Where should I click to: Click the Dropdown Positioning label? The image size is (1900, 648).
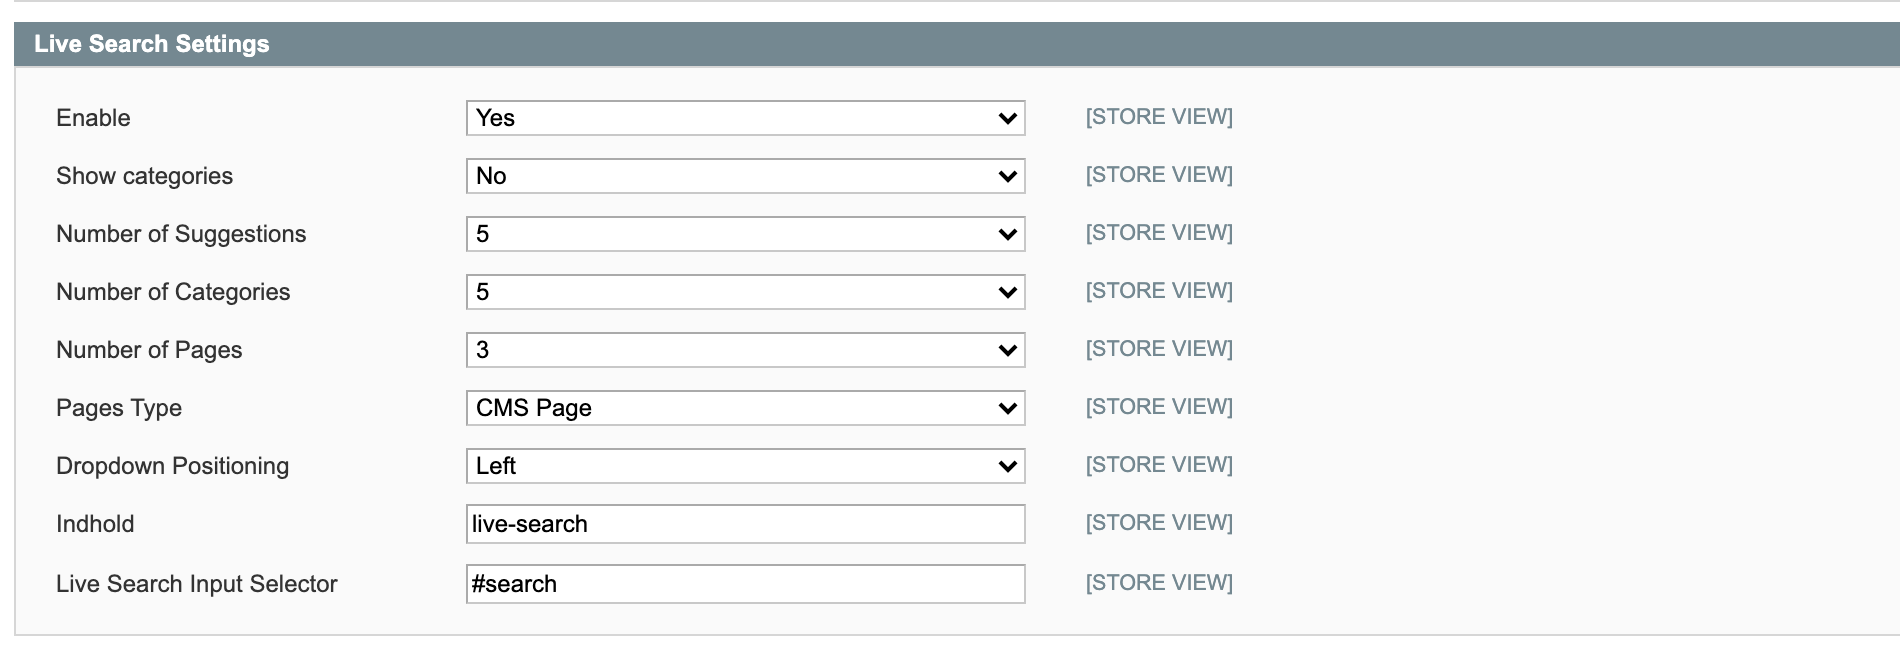172,466
